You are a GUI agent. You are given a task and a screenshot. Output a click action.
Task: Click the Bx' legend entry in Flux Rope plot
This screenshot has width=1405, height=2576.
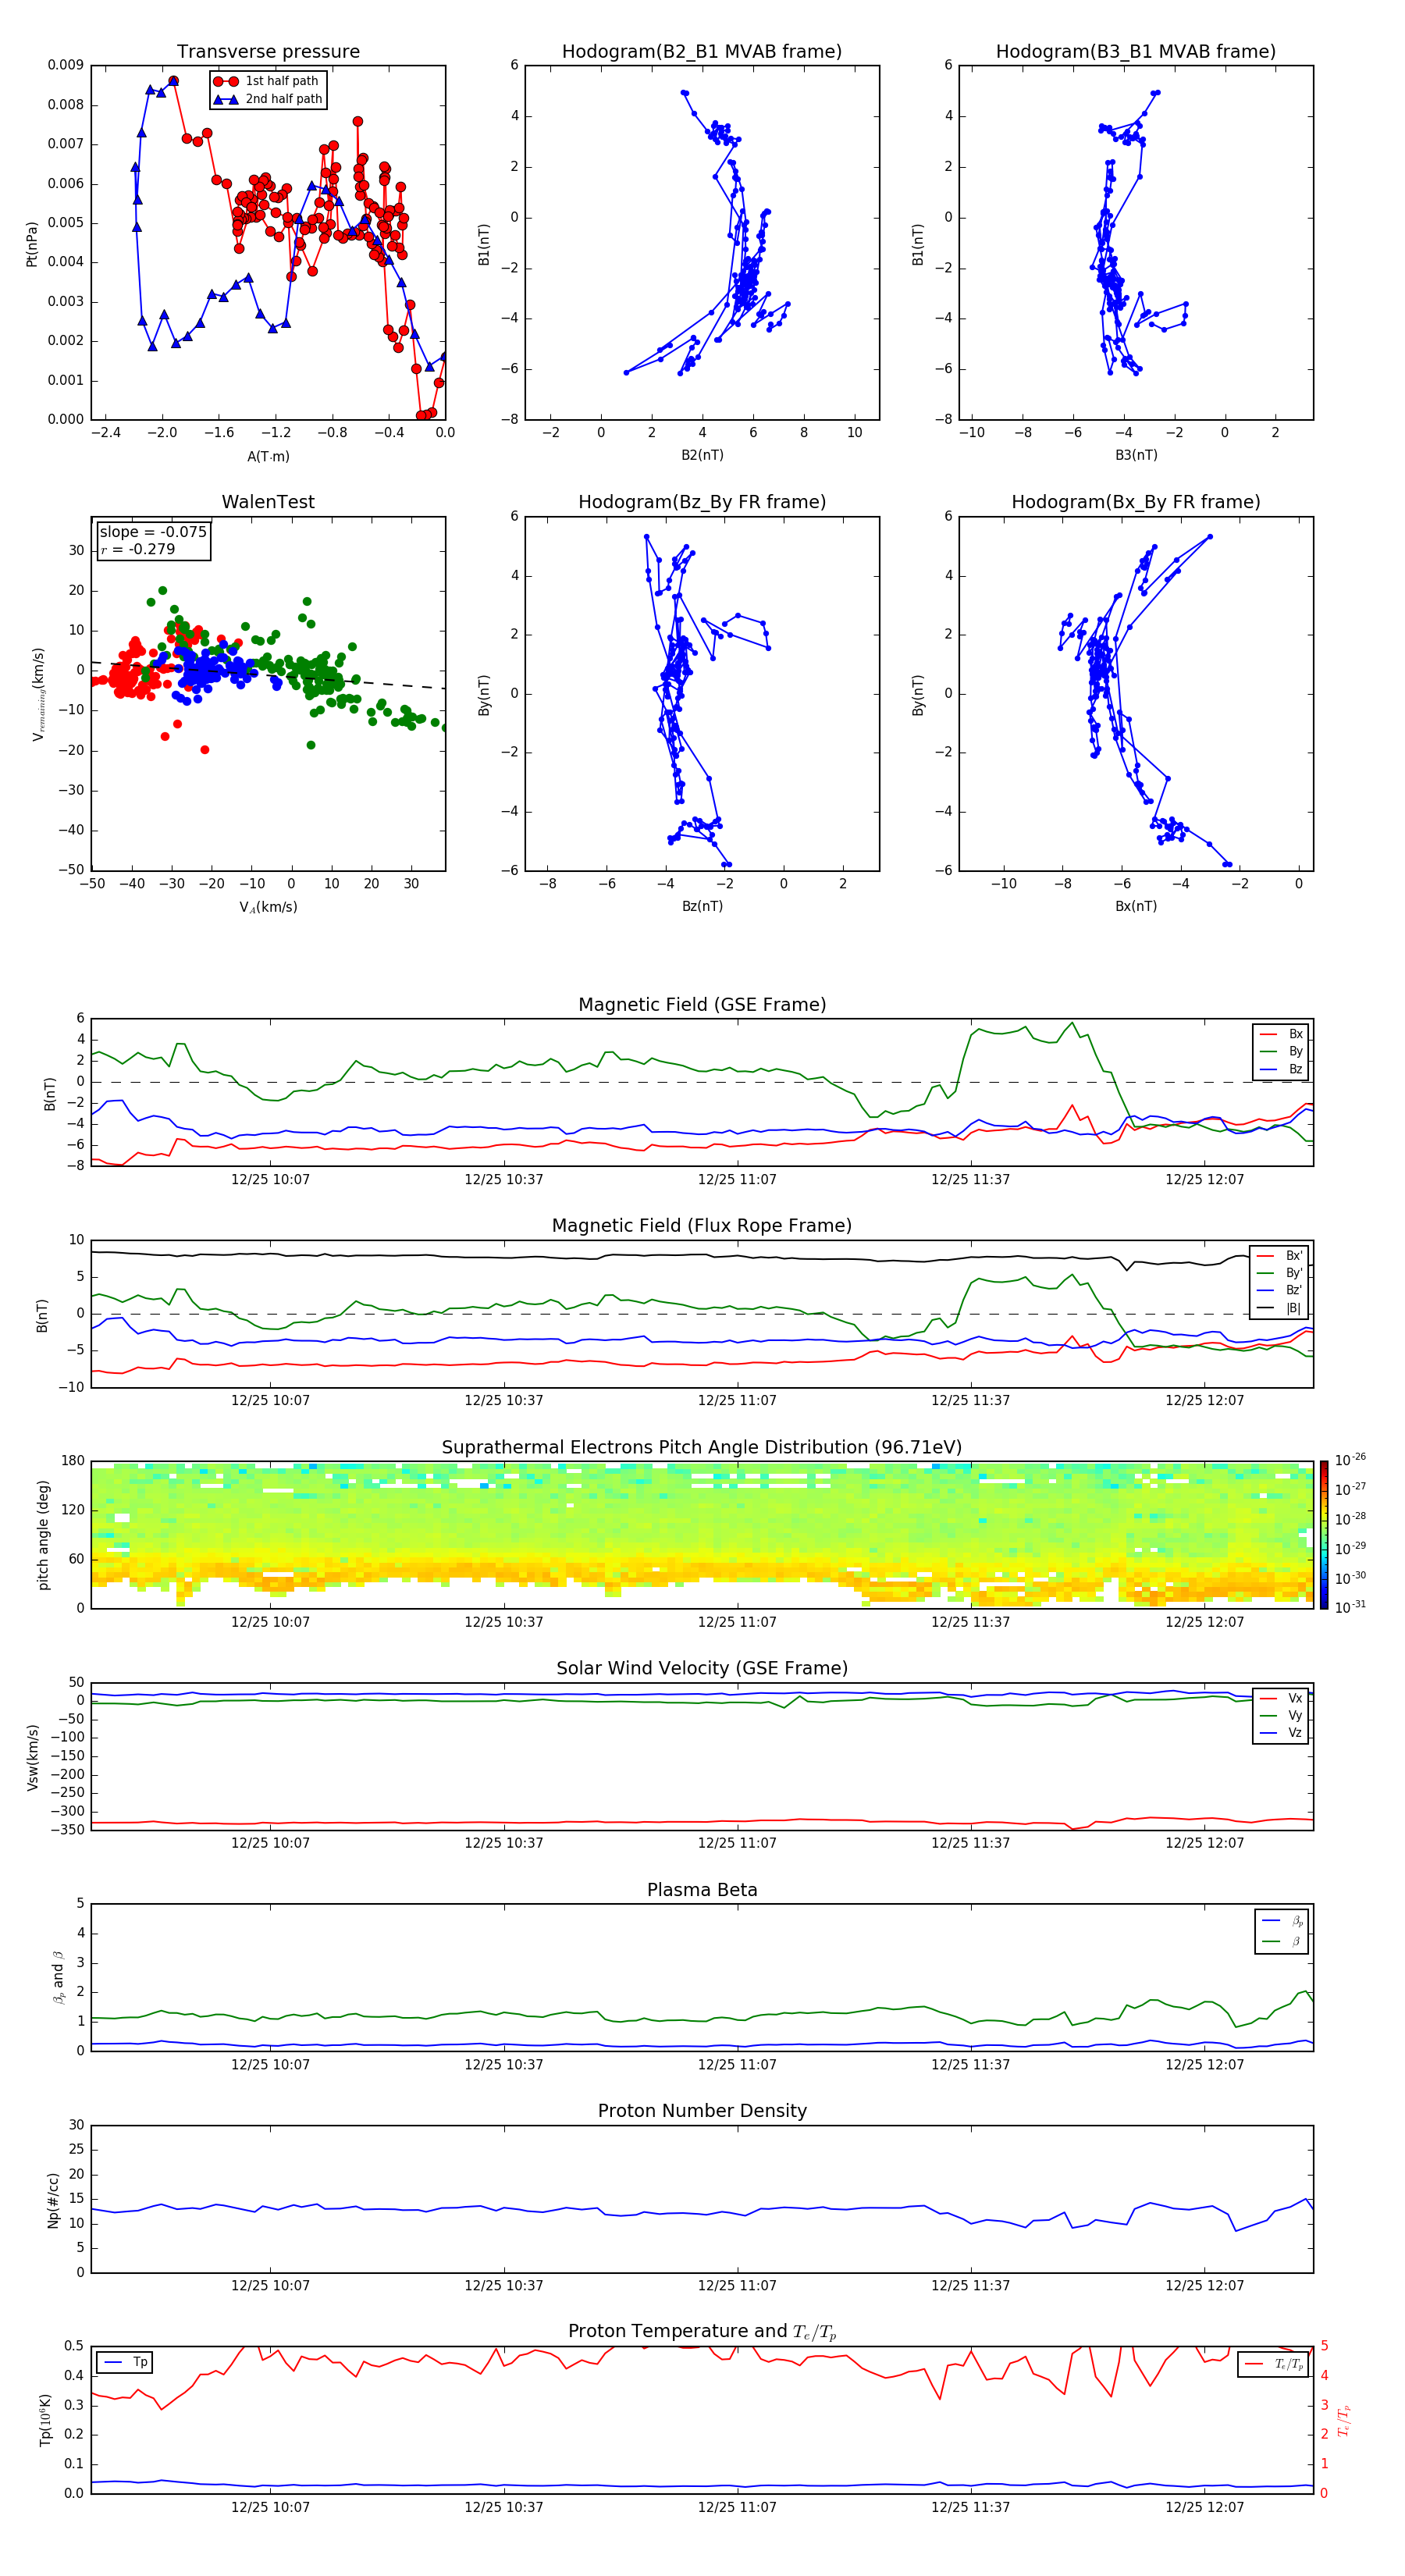(x=1281, y=1256)
